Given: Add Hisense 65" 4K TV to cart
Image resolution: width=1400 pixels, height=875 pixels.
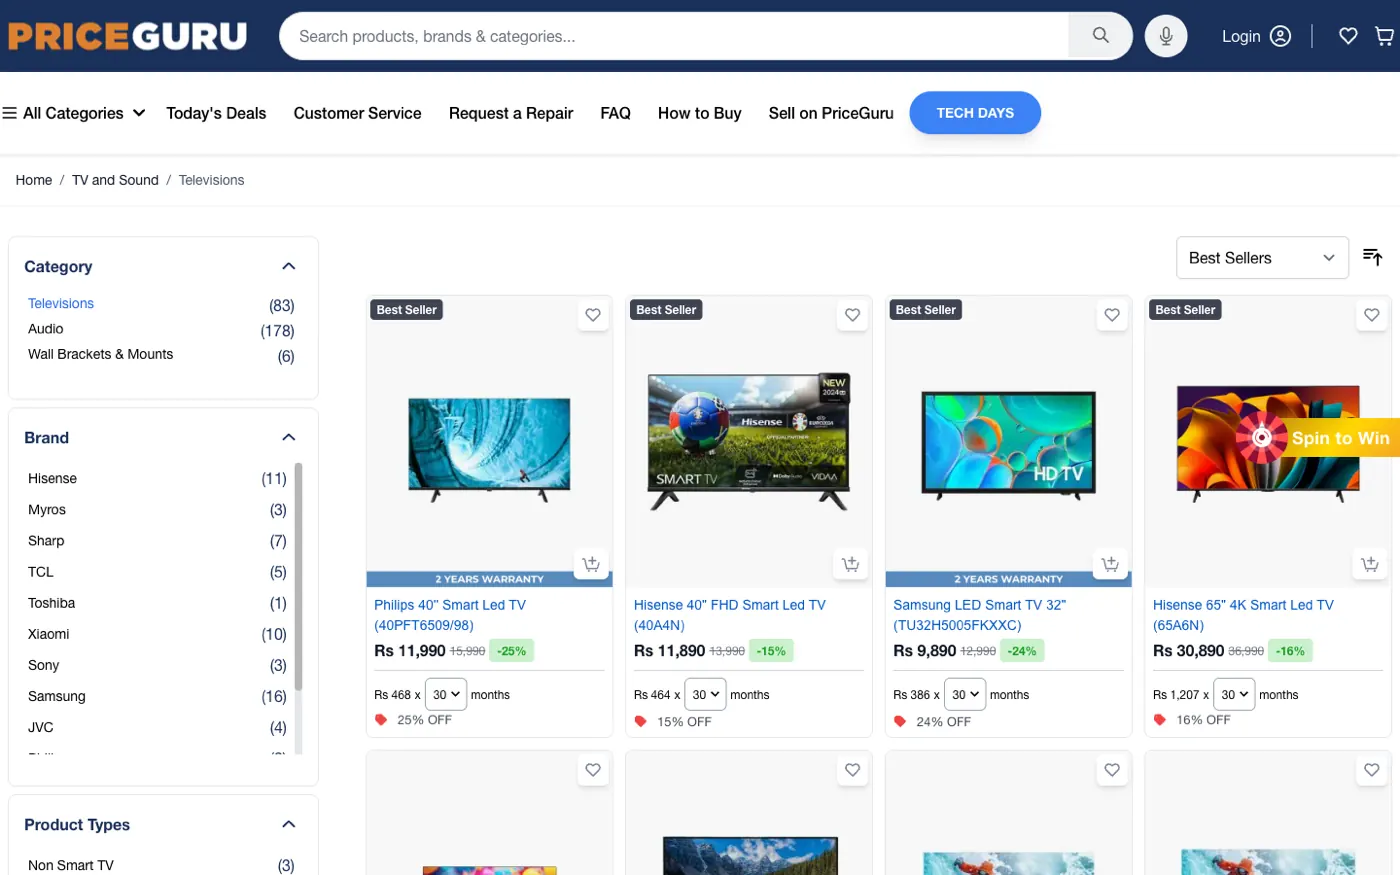Looking at the screenshot, I should tap(1370, 564).
